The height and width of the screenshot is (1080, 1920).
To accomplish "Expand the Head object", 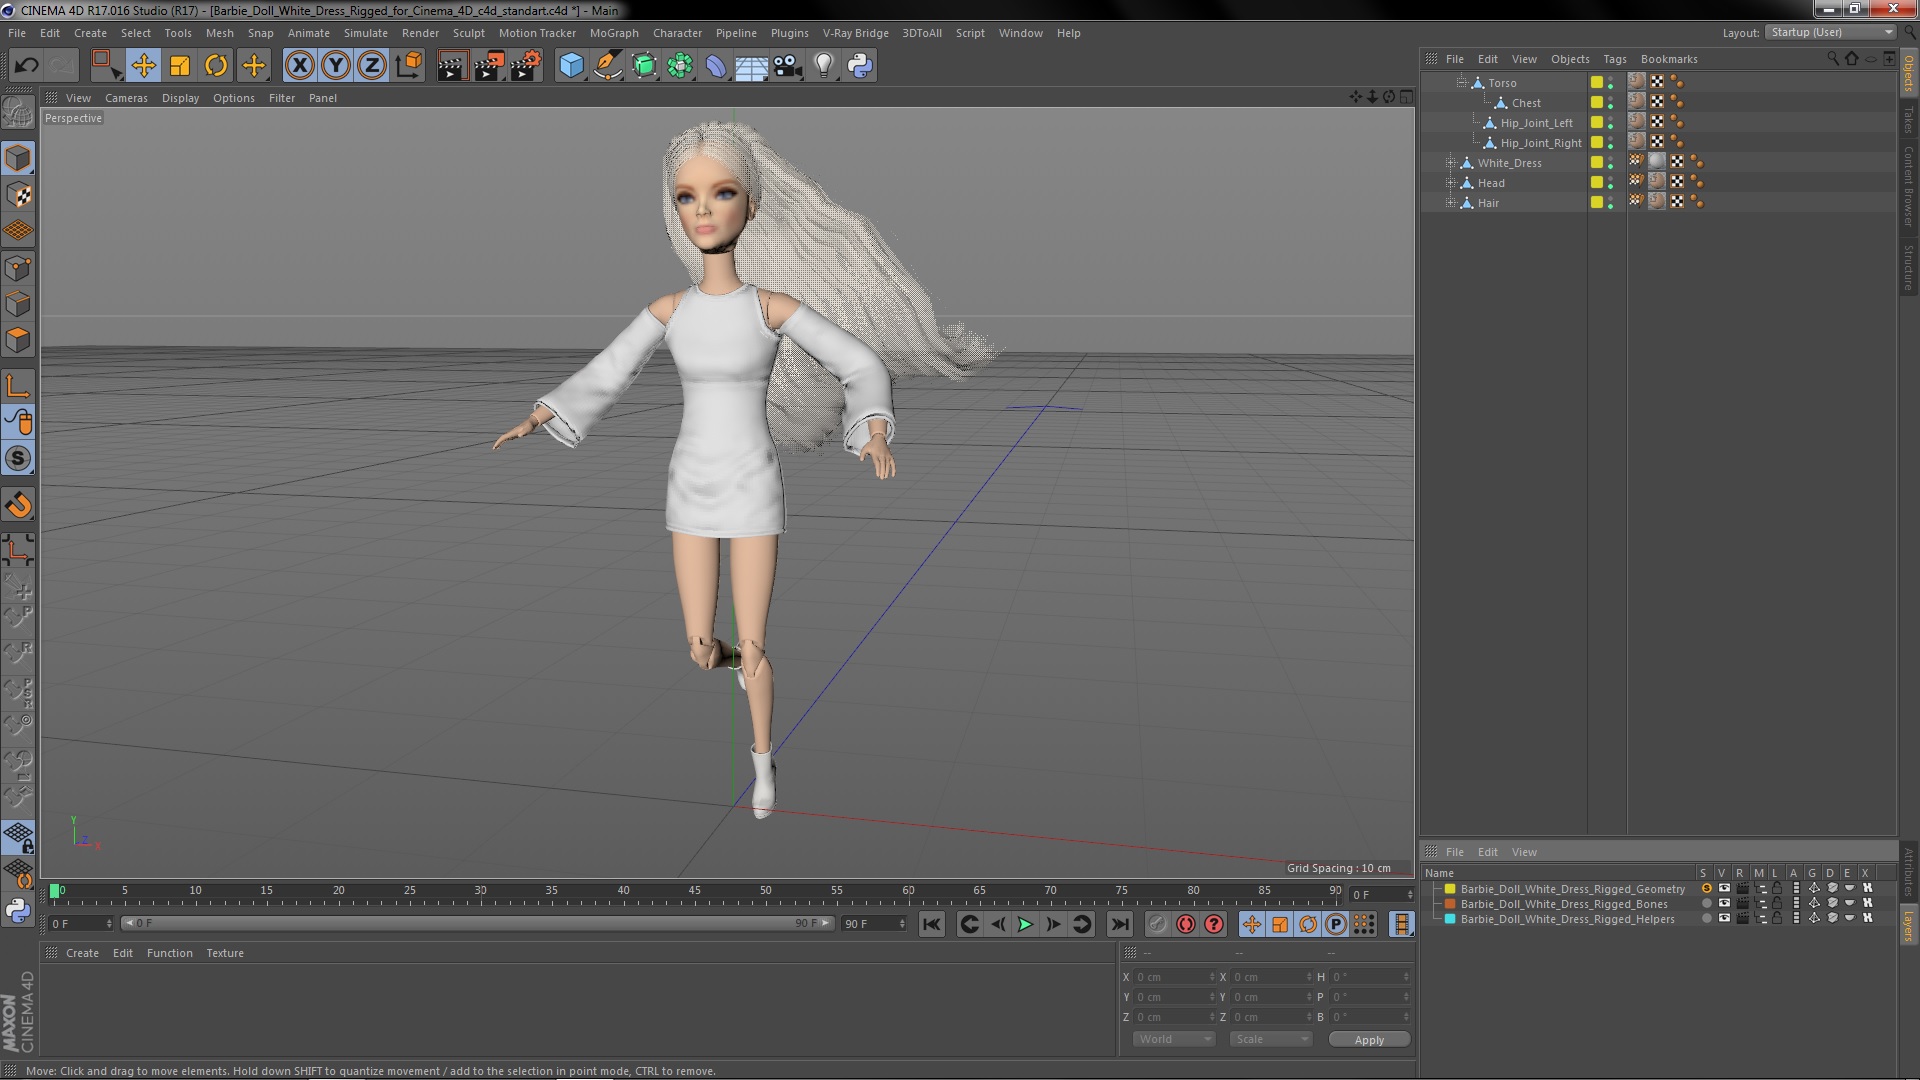I will [x=1450, y=182].
